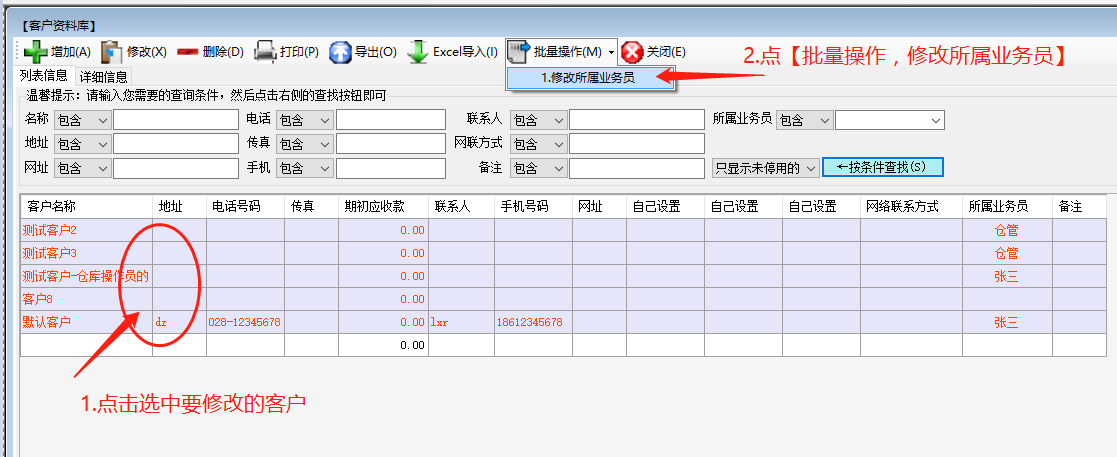Viewport: 1117px width, 457px height.
Task: Click the red 关闭(E) icon
Action: (632, 52)
